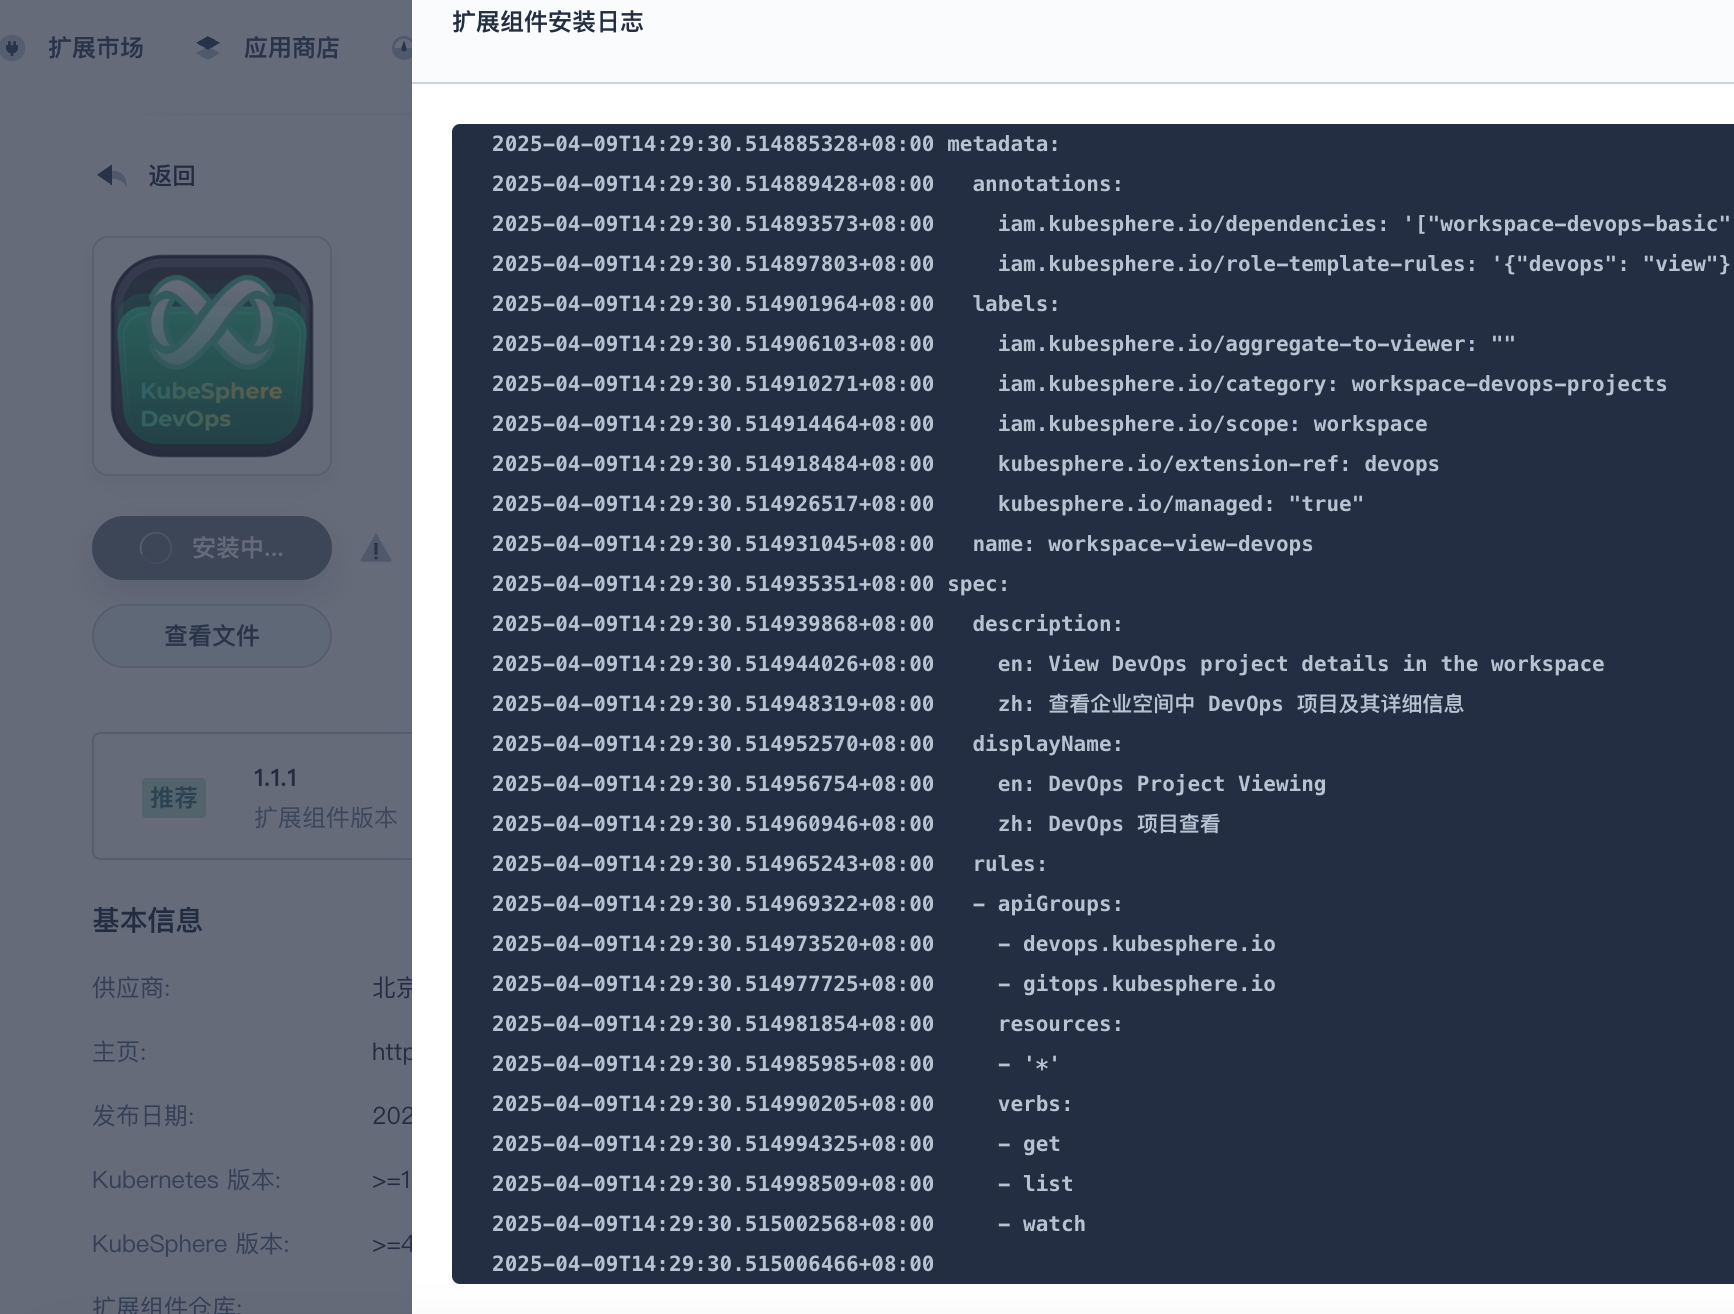Click the 基本信息 heading
The height and width of the screenshot is (1314, 1734).
coord(147,920)
